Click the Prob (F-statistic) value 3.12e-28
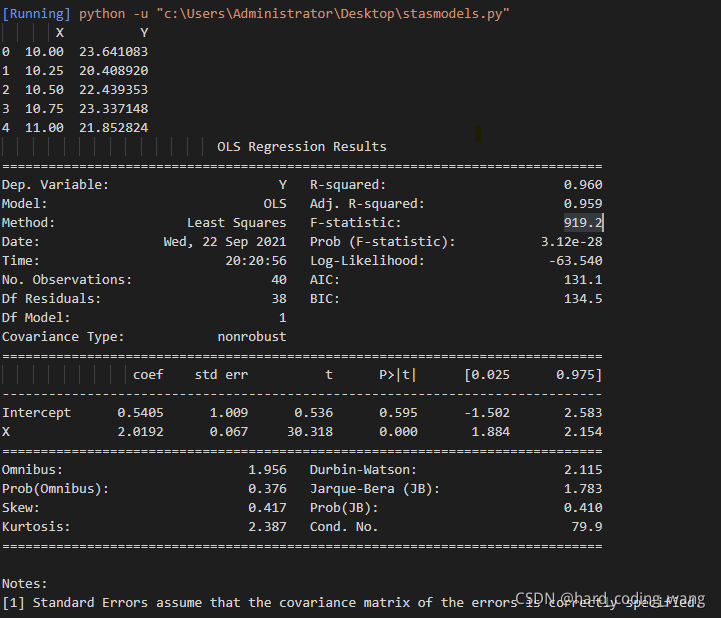 [572, 241]
